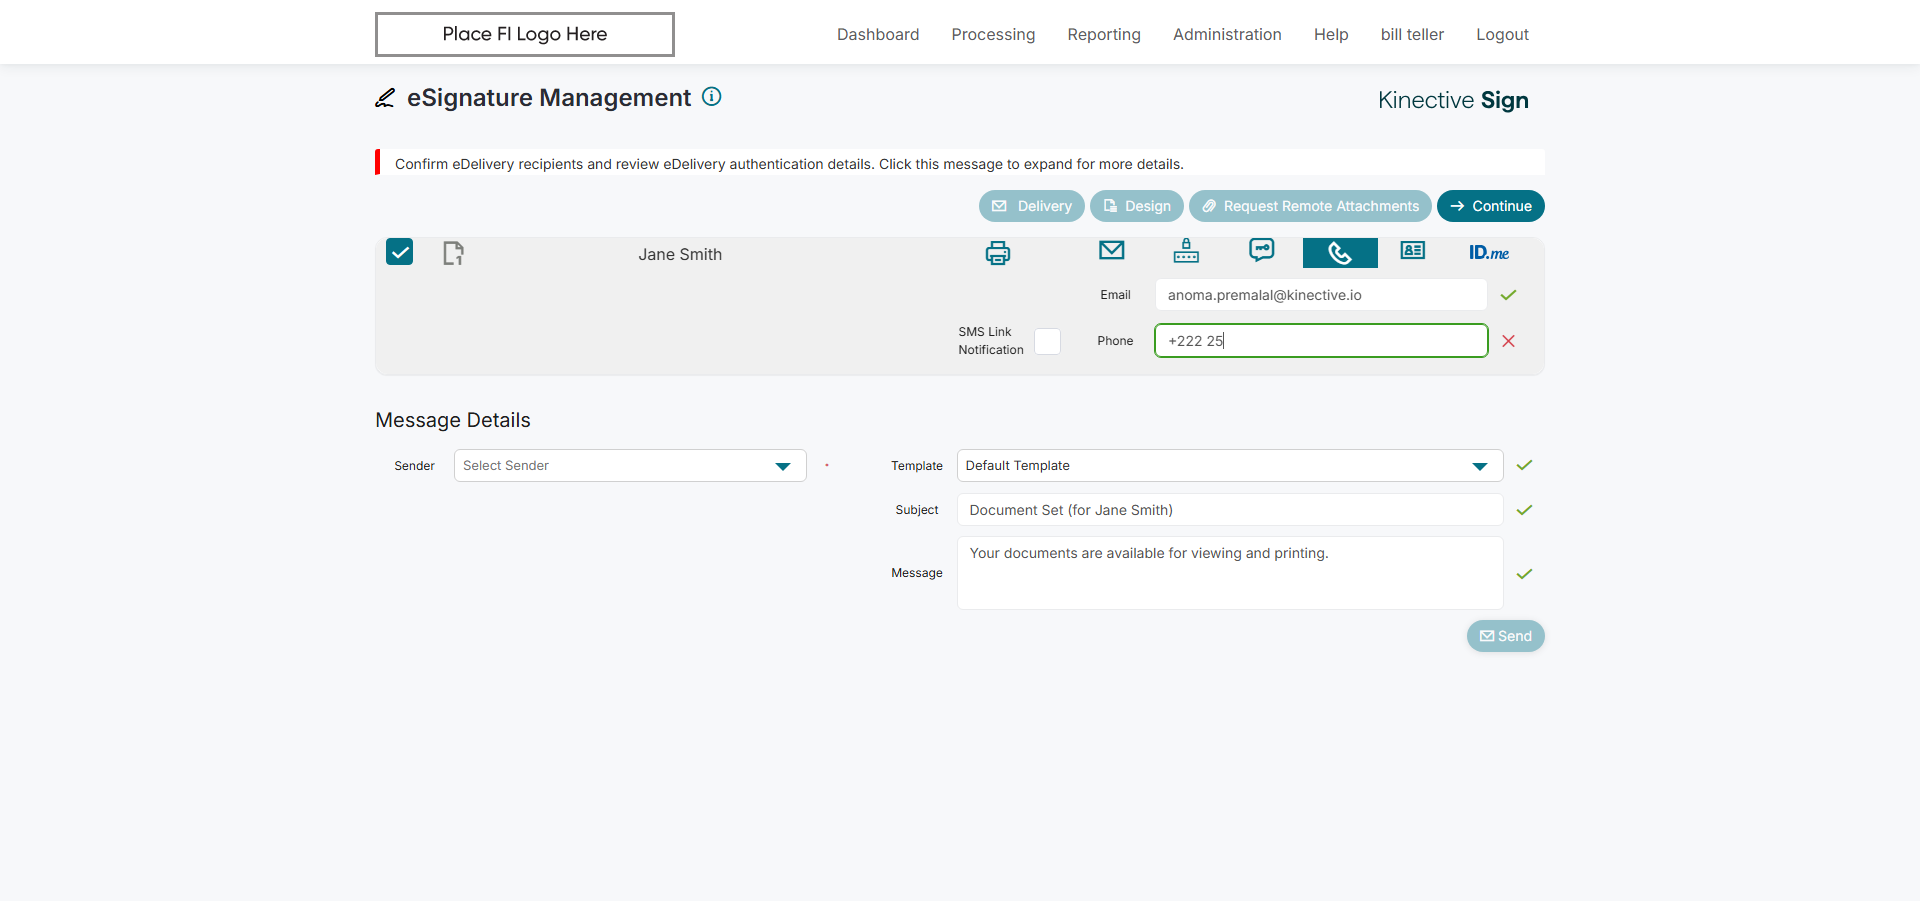Open the eSignature Management info icon
Image resolution: width=1920 pixels, height=901 pixels.
(x=711, y=96)
